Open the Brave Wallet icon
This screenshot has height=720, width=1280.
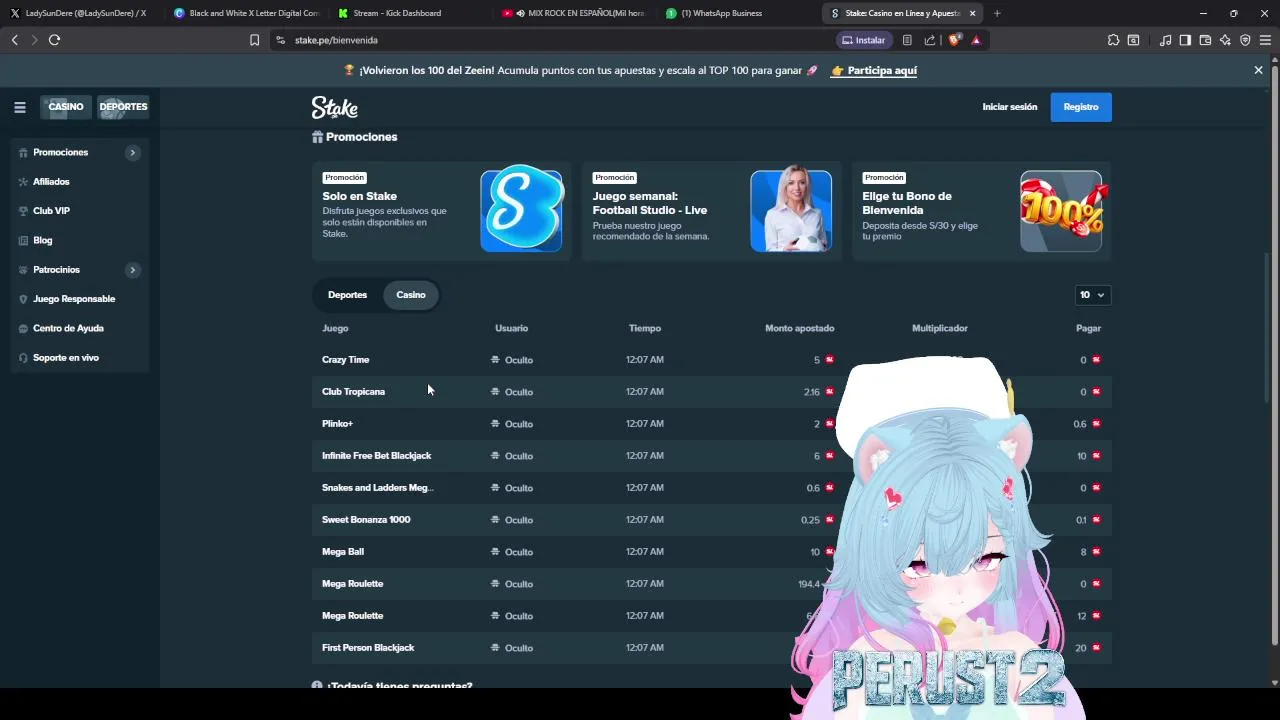click(1205, 40)
